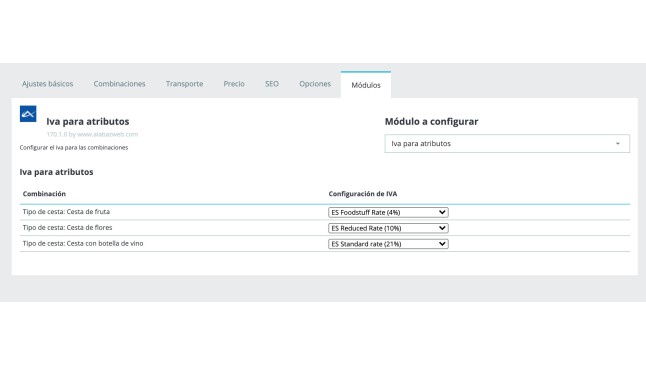Switch to the Combinaciones tab
The image size is (646, 366).
point(119,84)
